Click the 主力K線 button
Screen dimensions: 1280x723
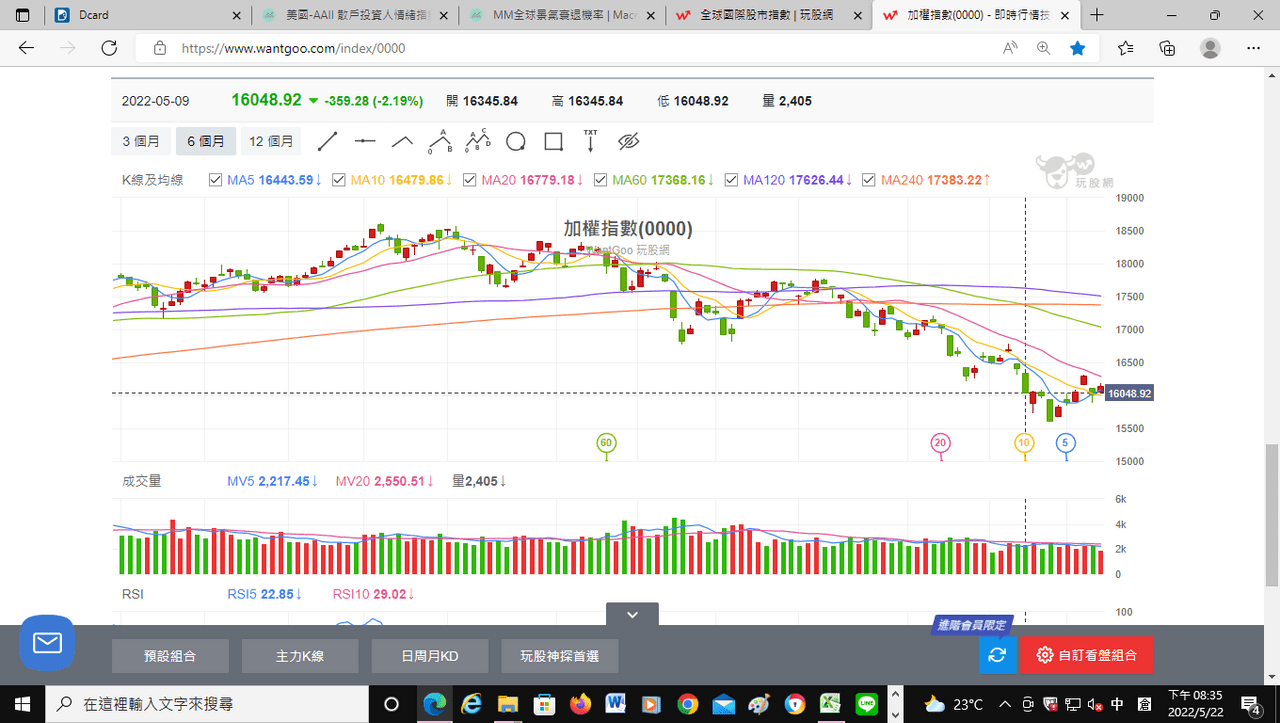pos(300,656)
